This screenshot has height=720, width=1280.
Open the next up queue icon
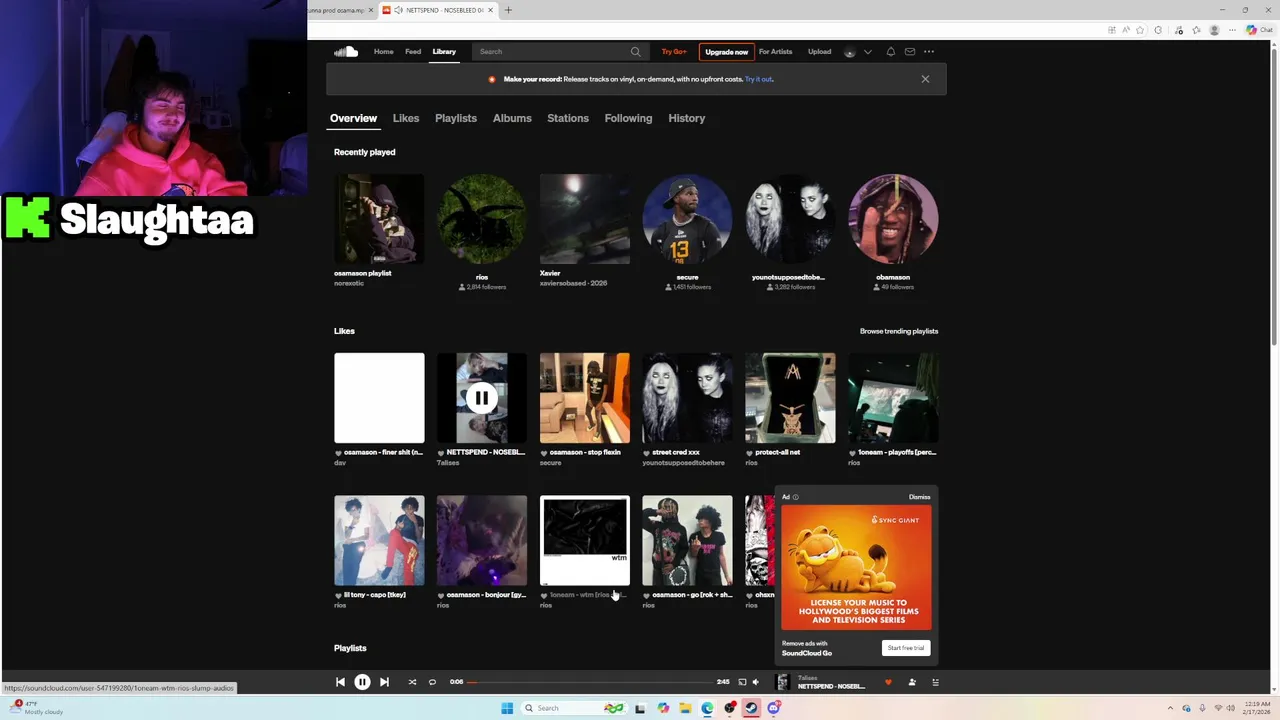pyautogui.click(x=936, y=682)
